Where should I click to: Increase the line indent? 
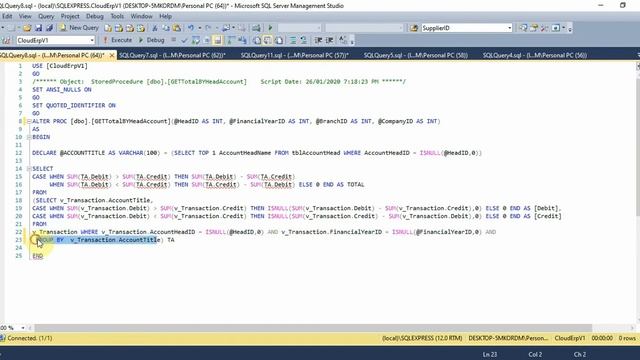coord(329,40)
